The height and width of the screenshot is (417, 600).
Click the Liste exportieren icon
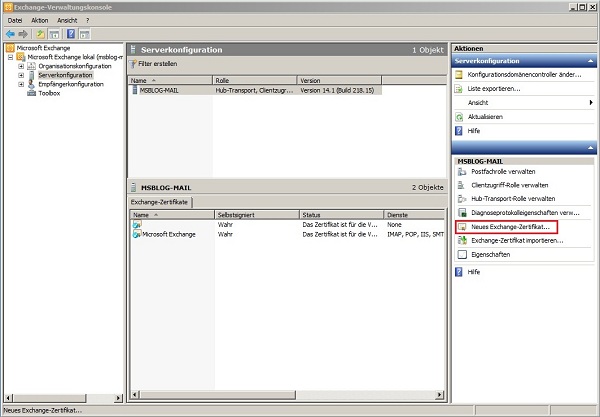point(458,89)
